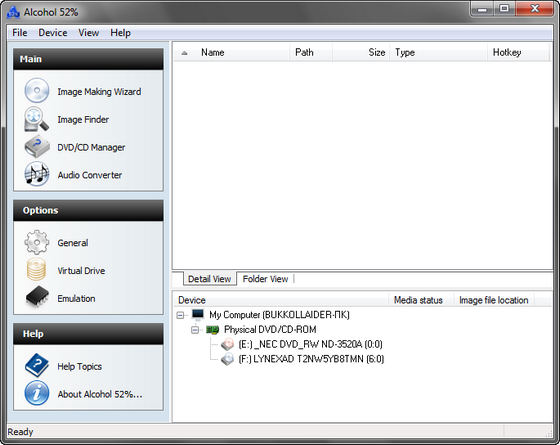Open the Image Making Wizard icon
Image resolution: width=560 pixels, height=445 pixels.
37,91
